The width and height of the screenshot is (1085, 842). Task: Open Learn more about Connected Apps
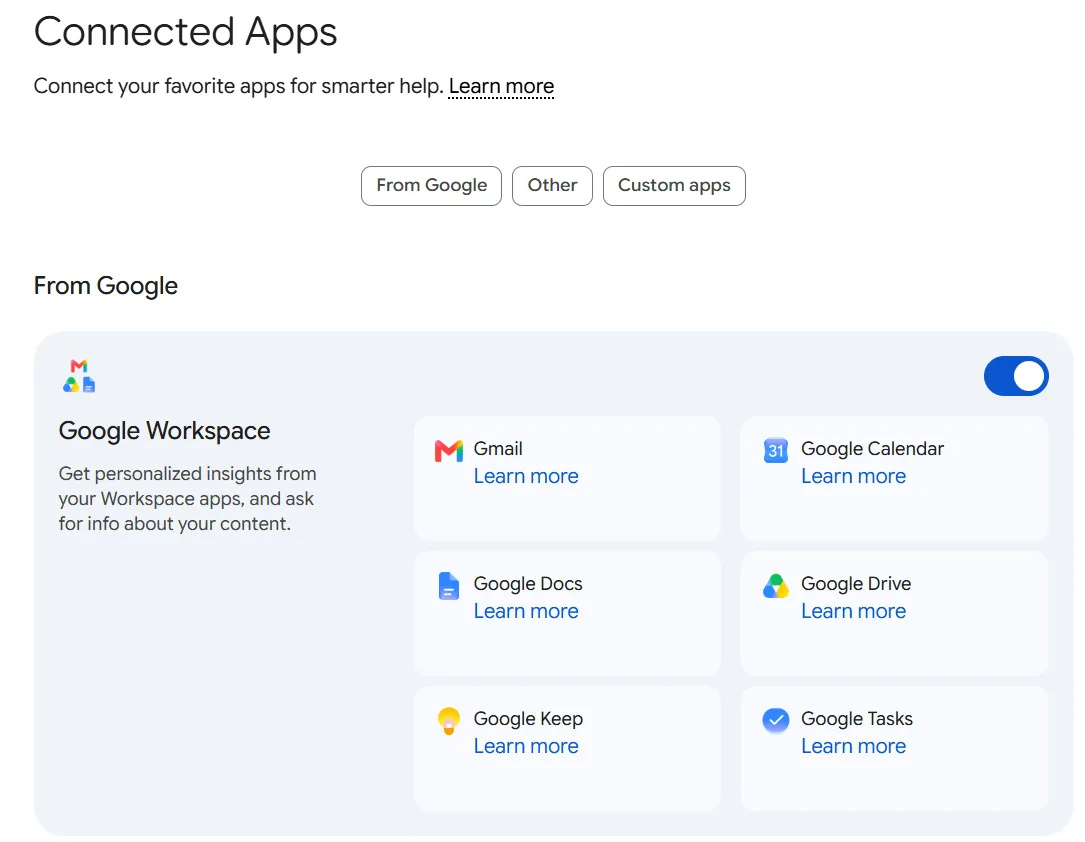pyautogui.click(x=501, y=86)
